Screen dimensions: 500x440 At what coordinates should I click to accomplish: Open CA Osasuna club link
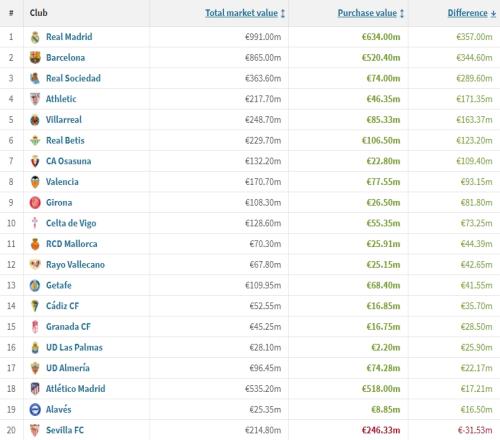pyautogui.click(x=68, y=161)
